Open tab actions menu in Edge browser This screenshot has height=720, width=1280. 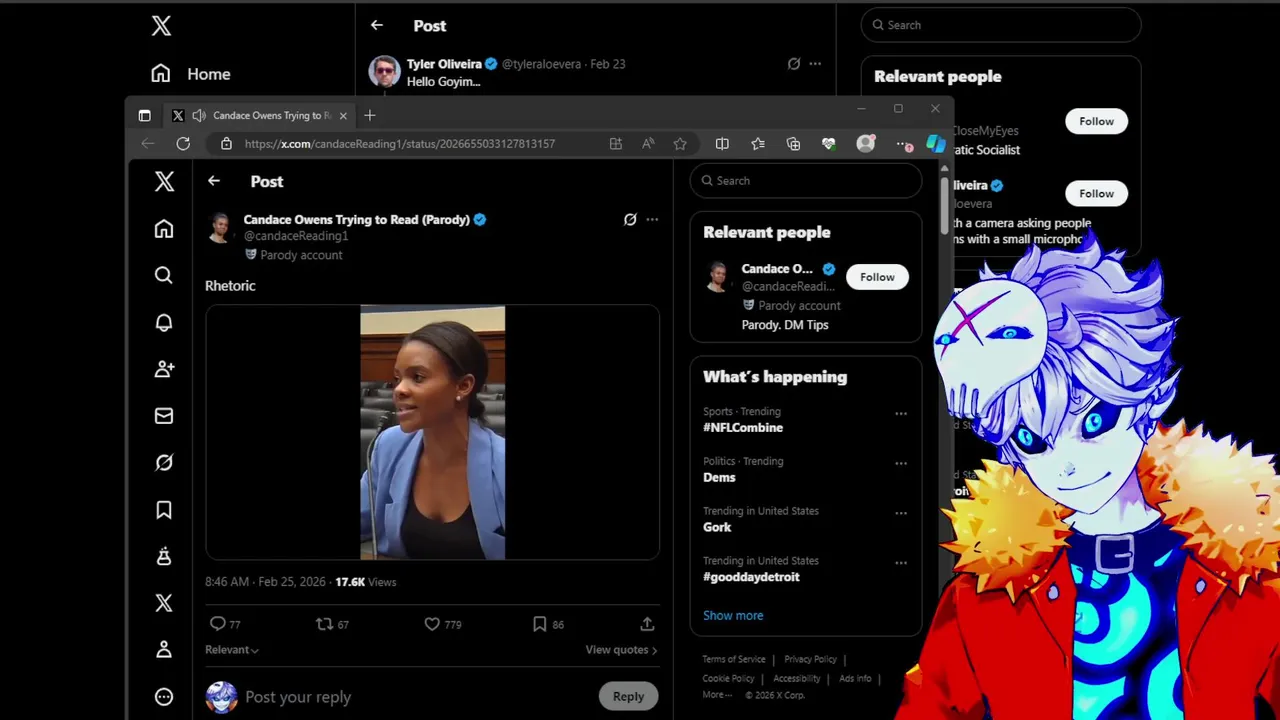[144, 116]
